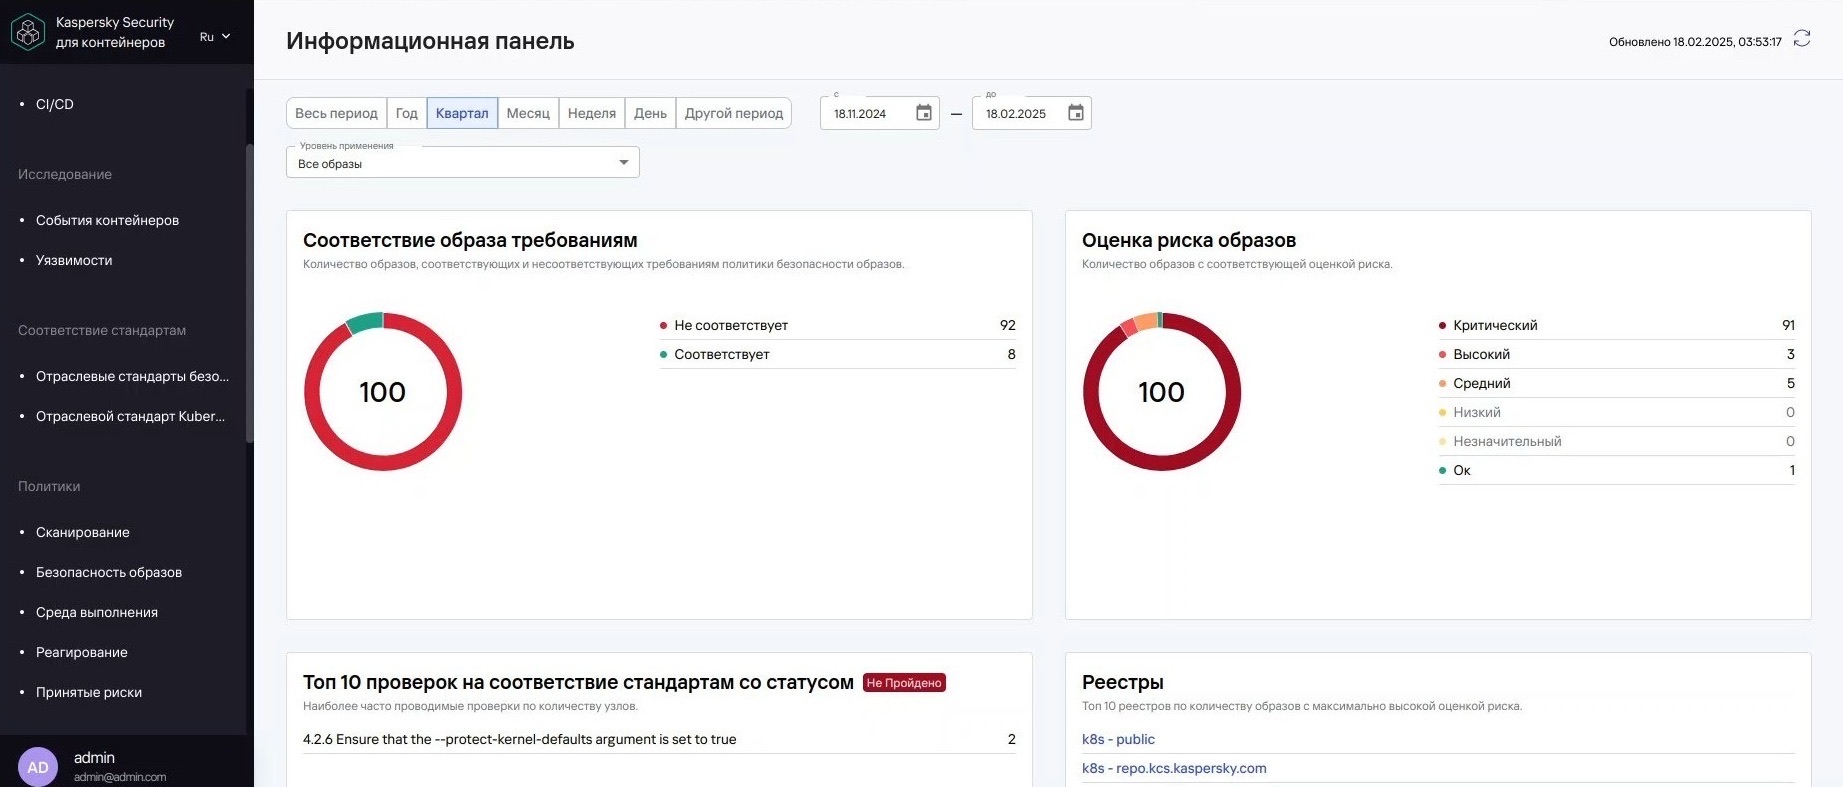
Task: Open 'Уязвимости' in the sidebar
Action: 74,260
